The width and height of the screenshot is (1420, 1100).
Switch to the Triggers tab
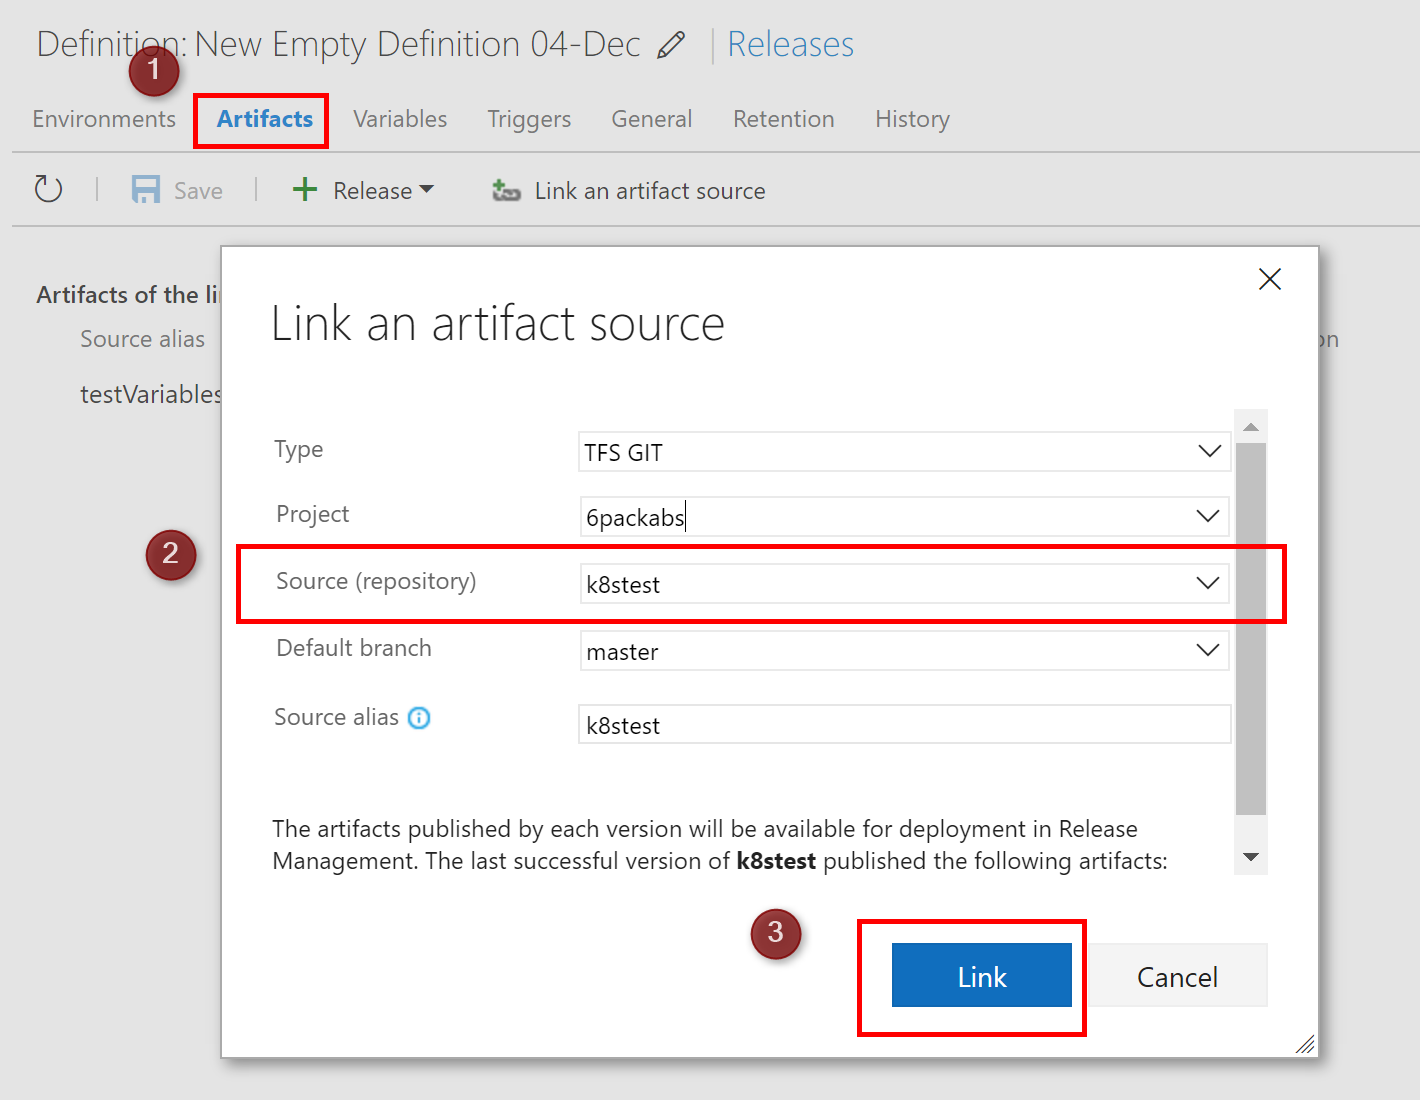pos(529,119)
